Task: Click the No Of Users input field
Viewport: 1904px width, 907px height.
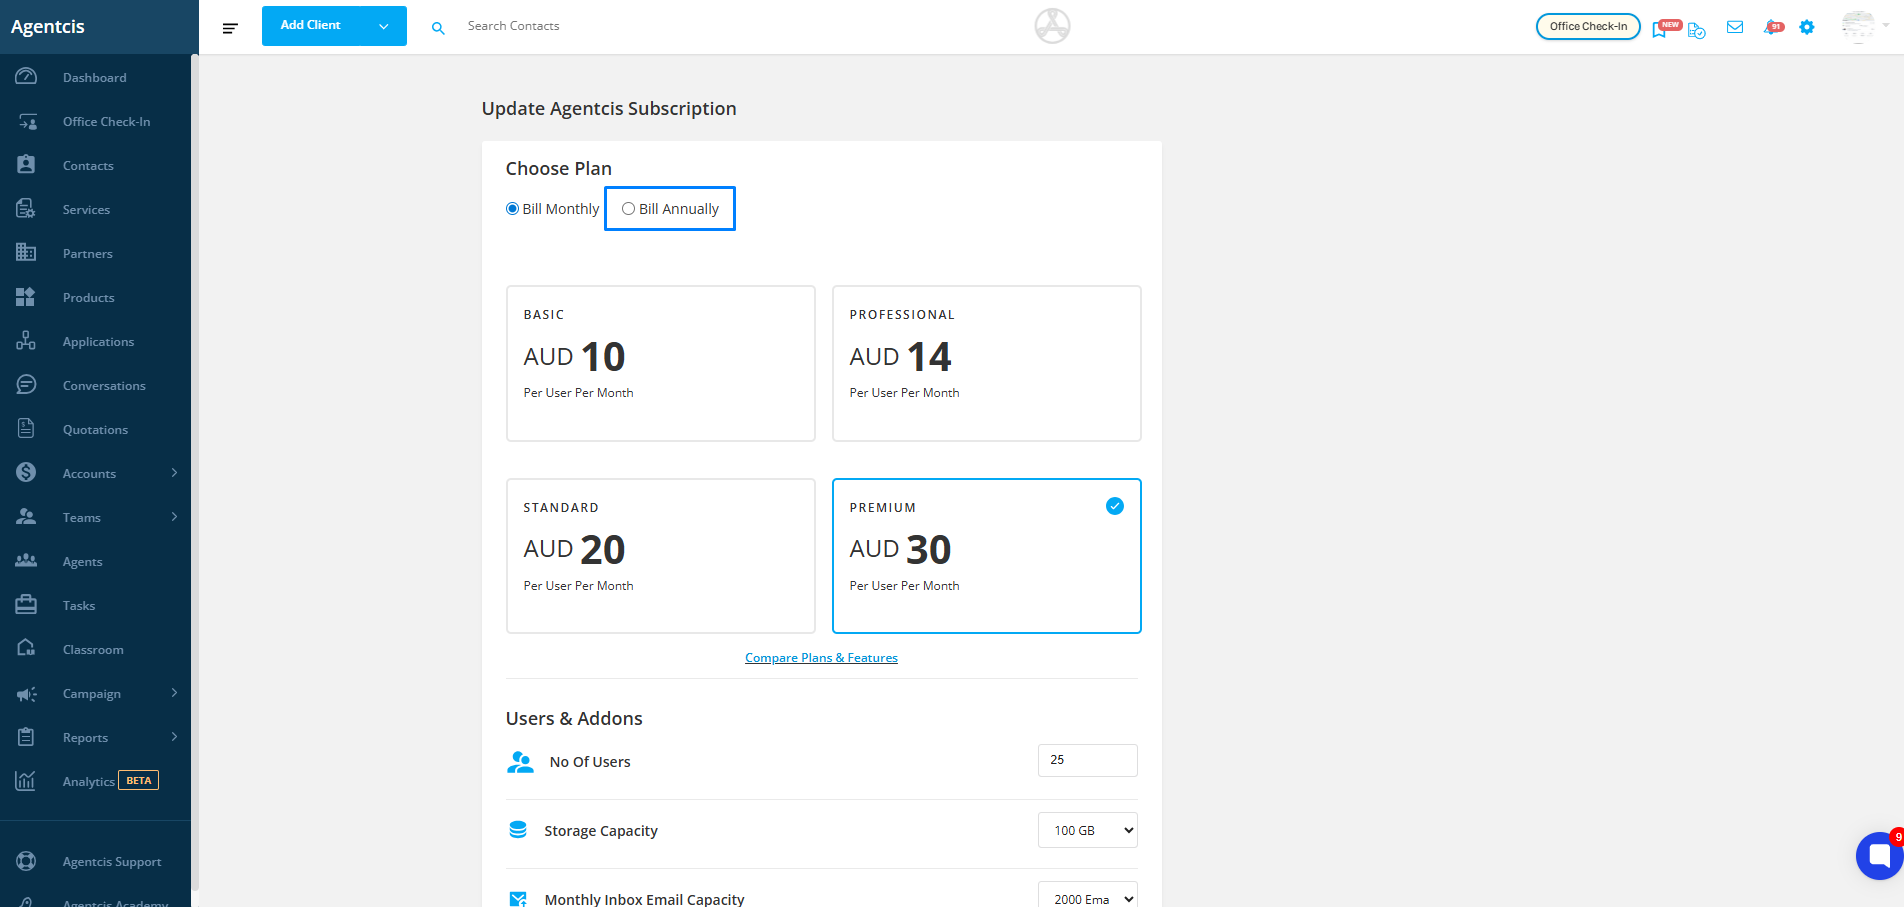Action: [x=1088, y=760]
